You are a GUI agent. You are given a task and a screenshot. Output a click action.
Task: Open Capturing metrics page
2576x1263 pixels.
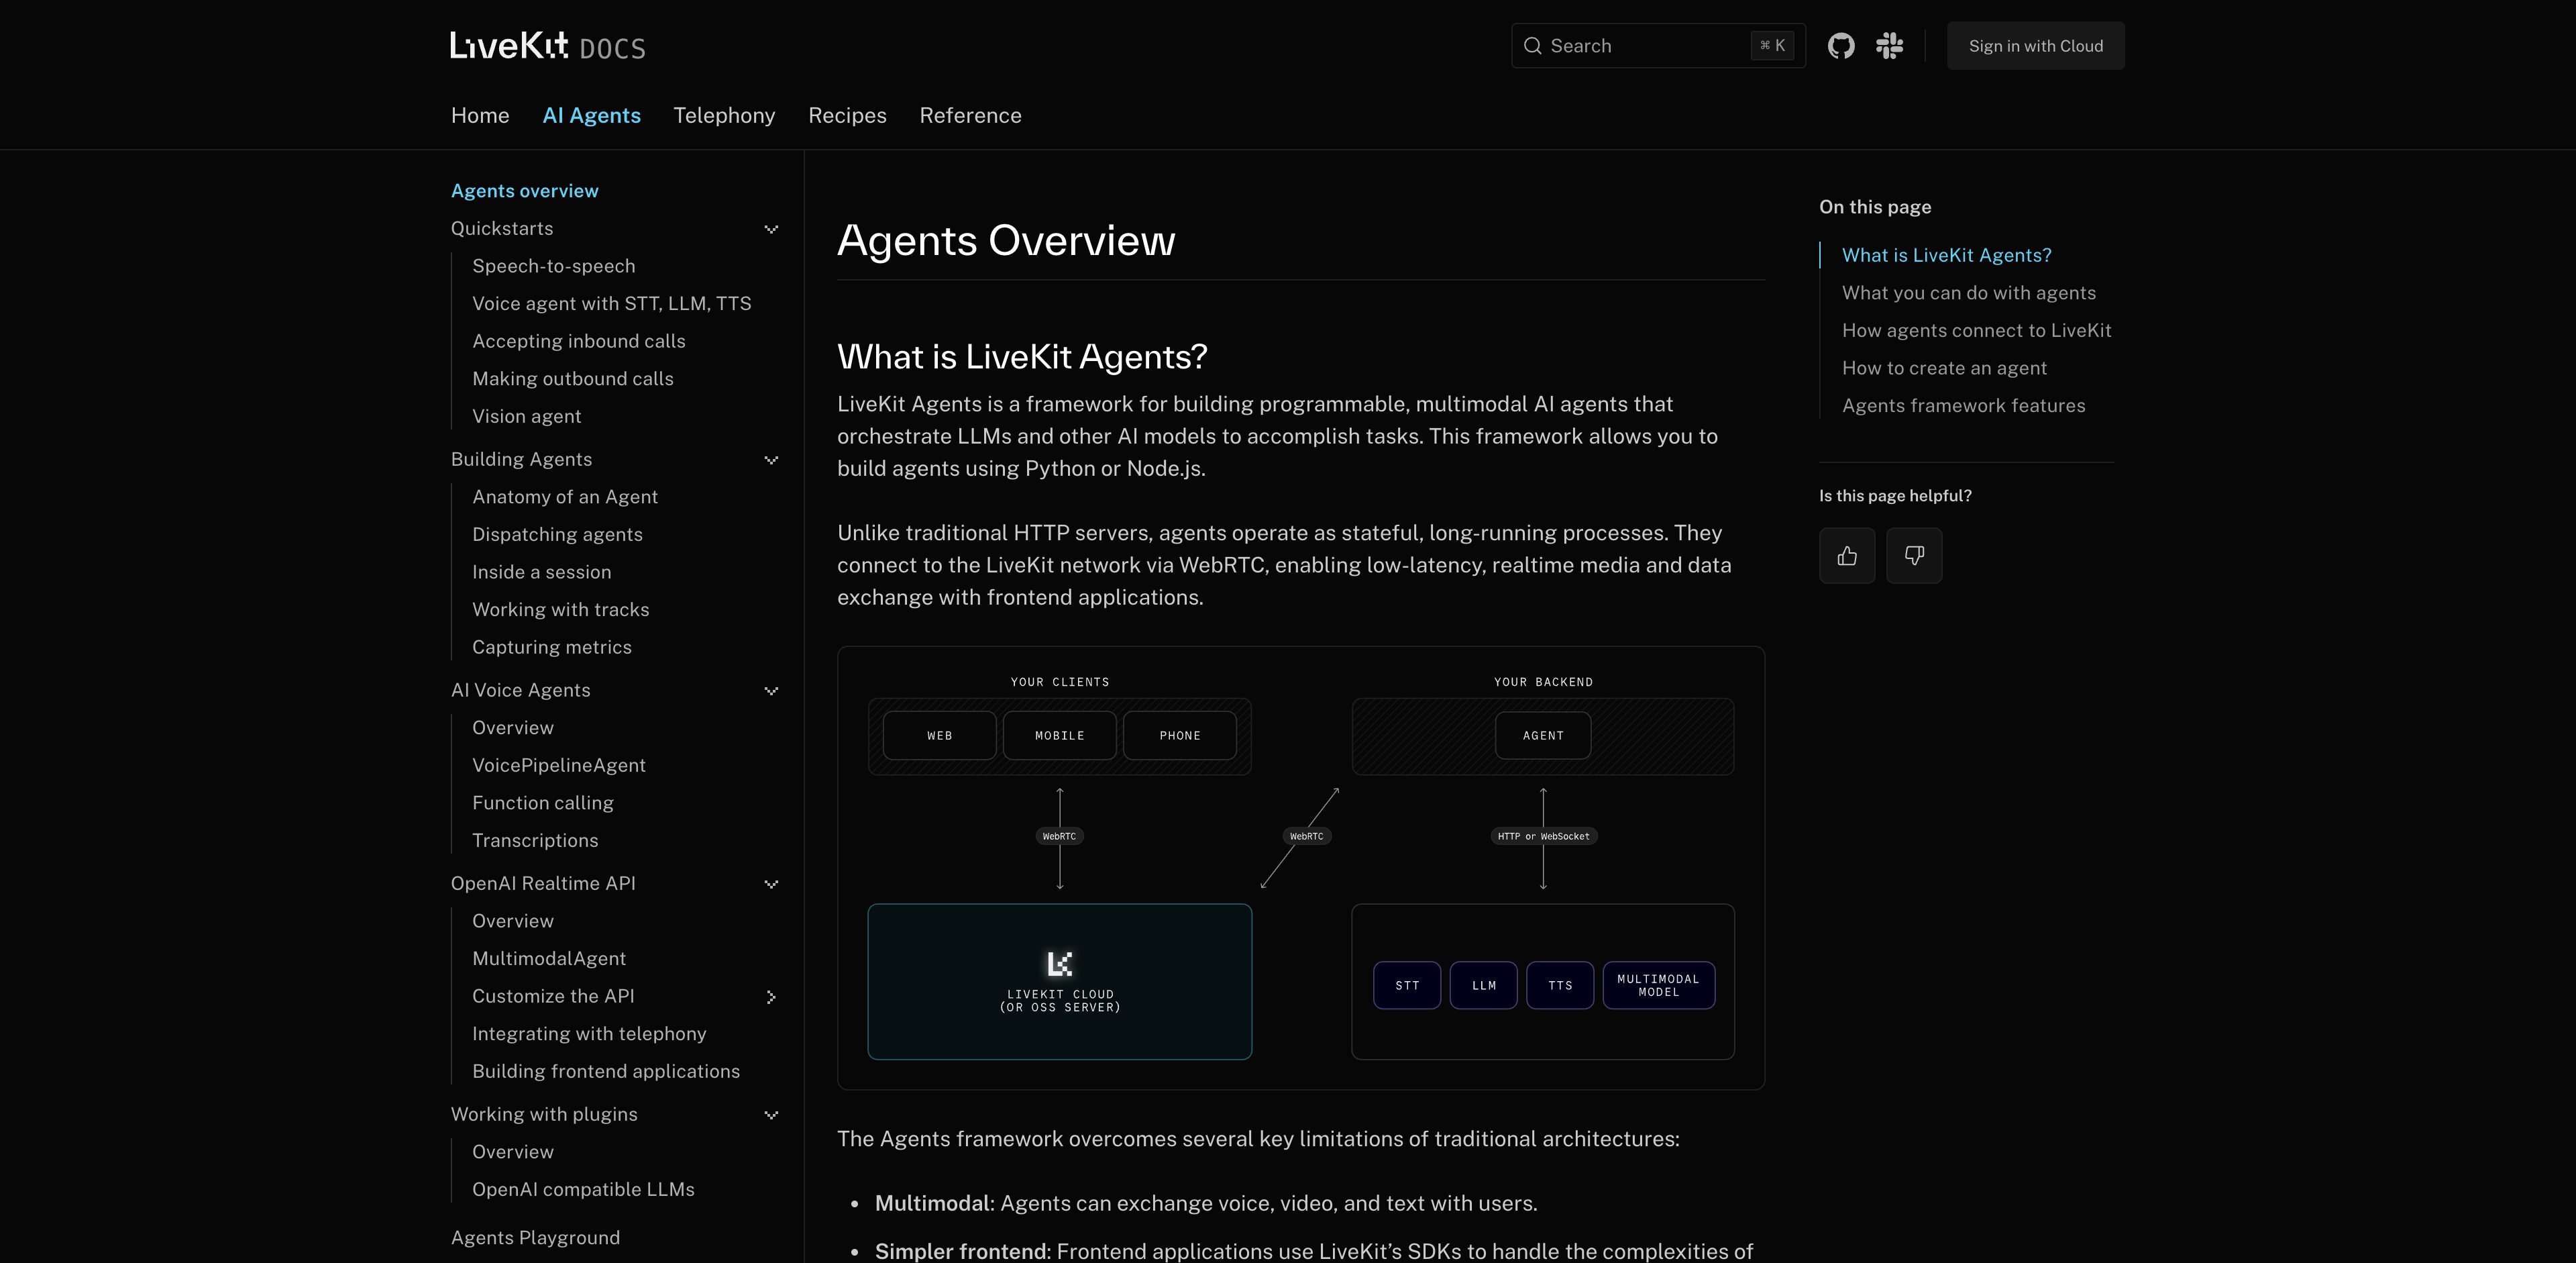point(551,647)
